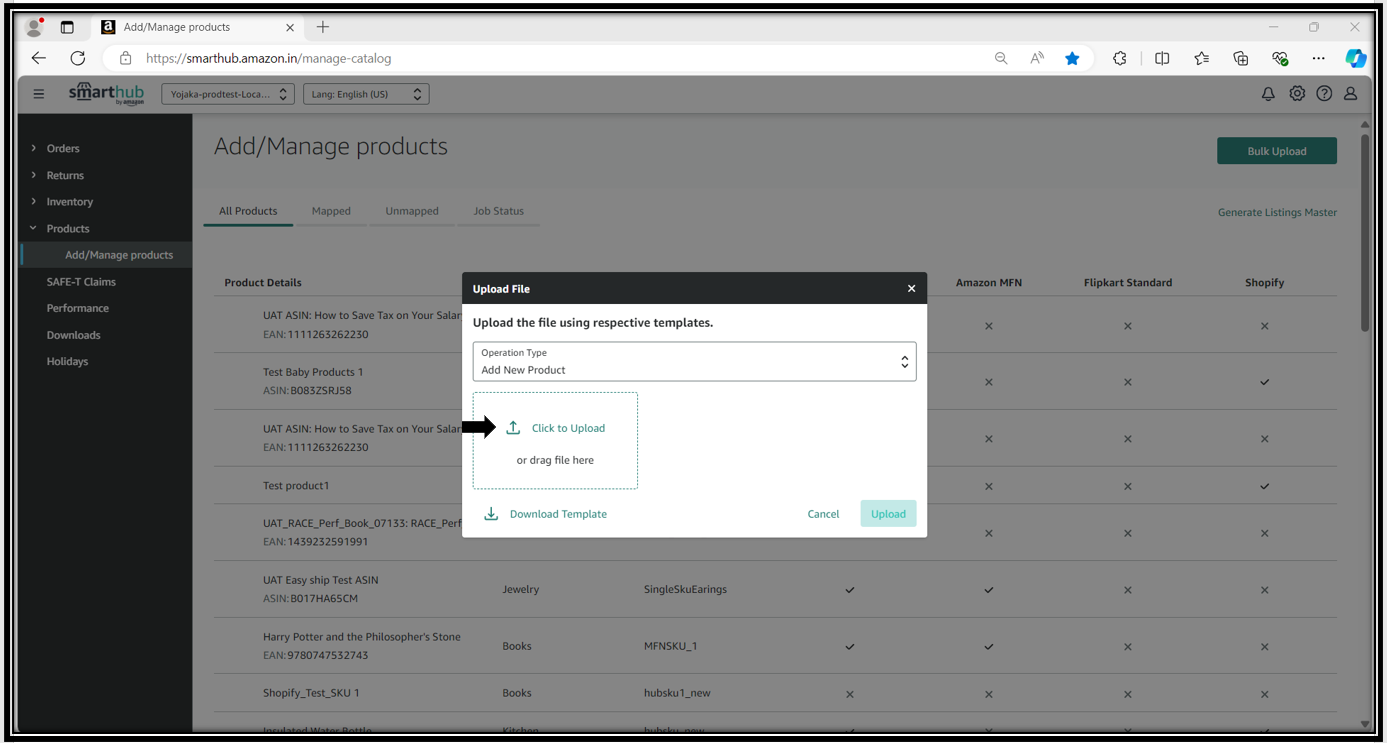This screenshot has width=1387, height=743.
Task: Open Read aloud in address bar
Action: 1037,58
